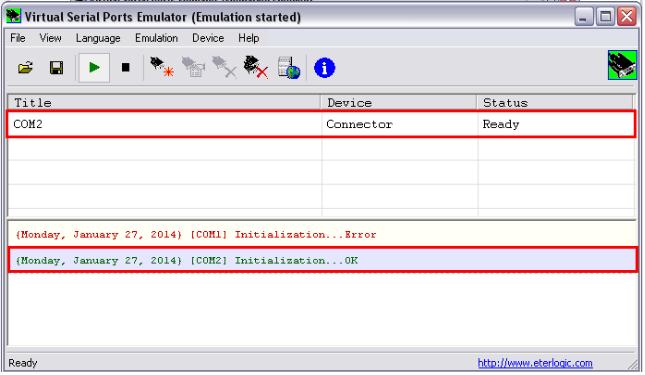
Task: Minimize the Virtual Serial Ports Emulator window
Action: (583, 16)
